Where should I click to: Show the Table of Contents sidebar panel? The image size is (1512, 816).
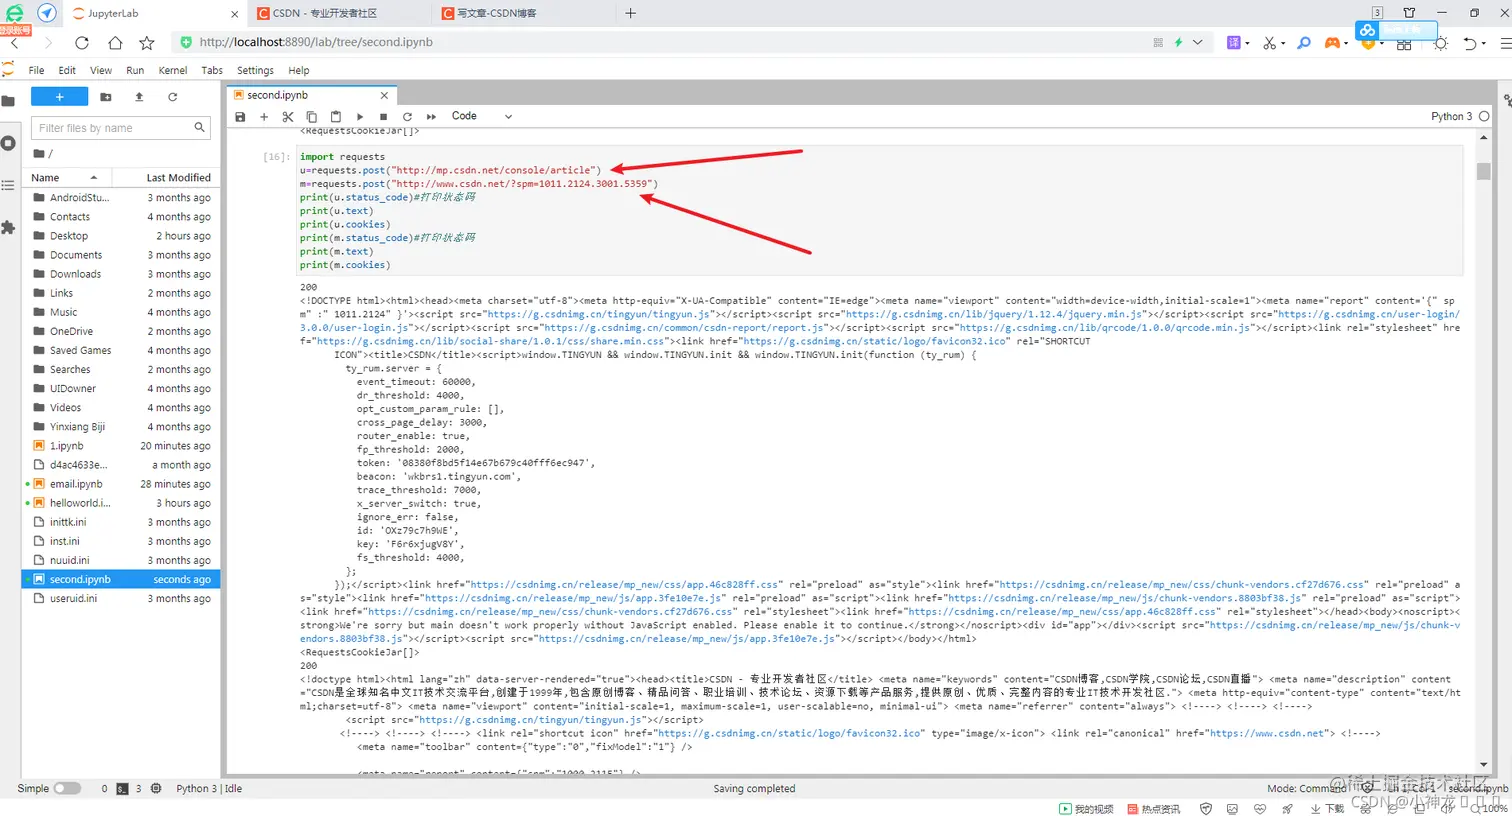(x=9, y=185)
